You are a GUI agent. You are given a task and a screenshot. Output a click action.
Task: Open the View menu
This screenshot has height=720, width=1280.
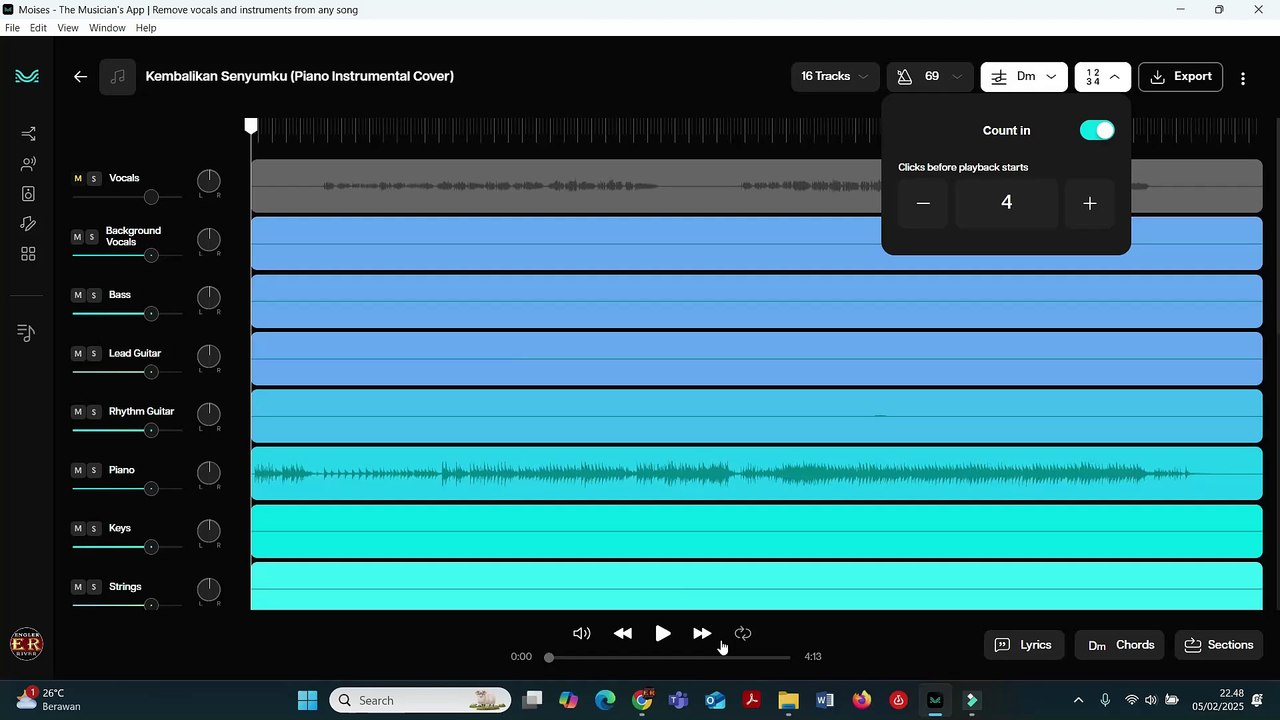68,28
